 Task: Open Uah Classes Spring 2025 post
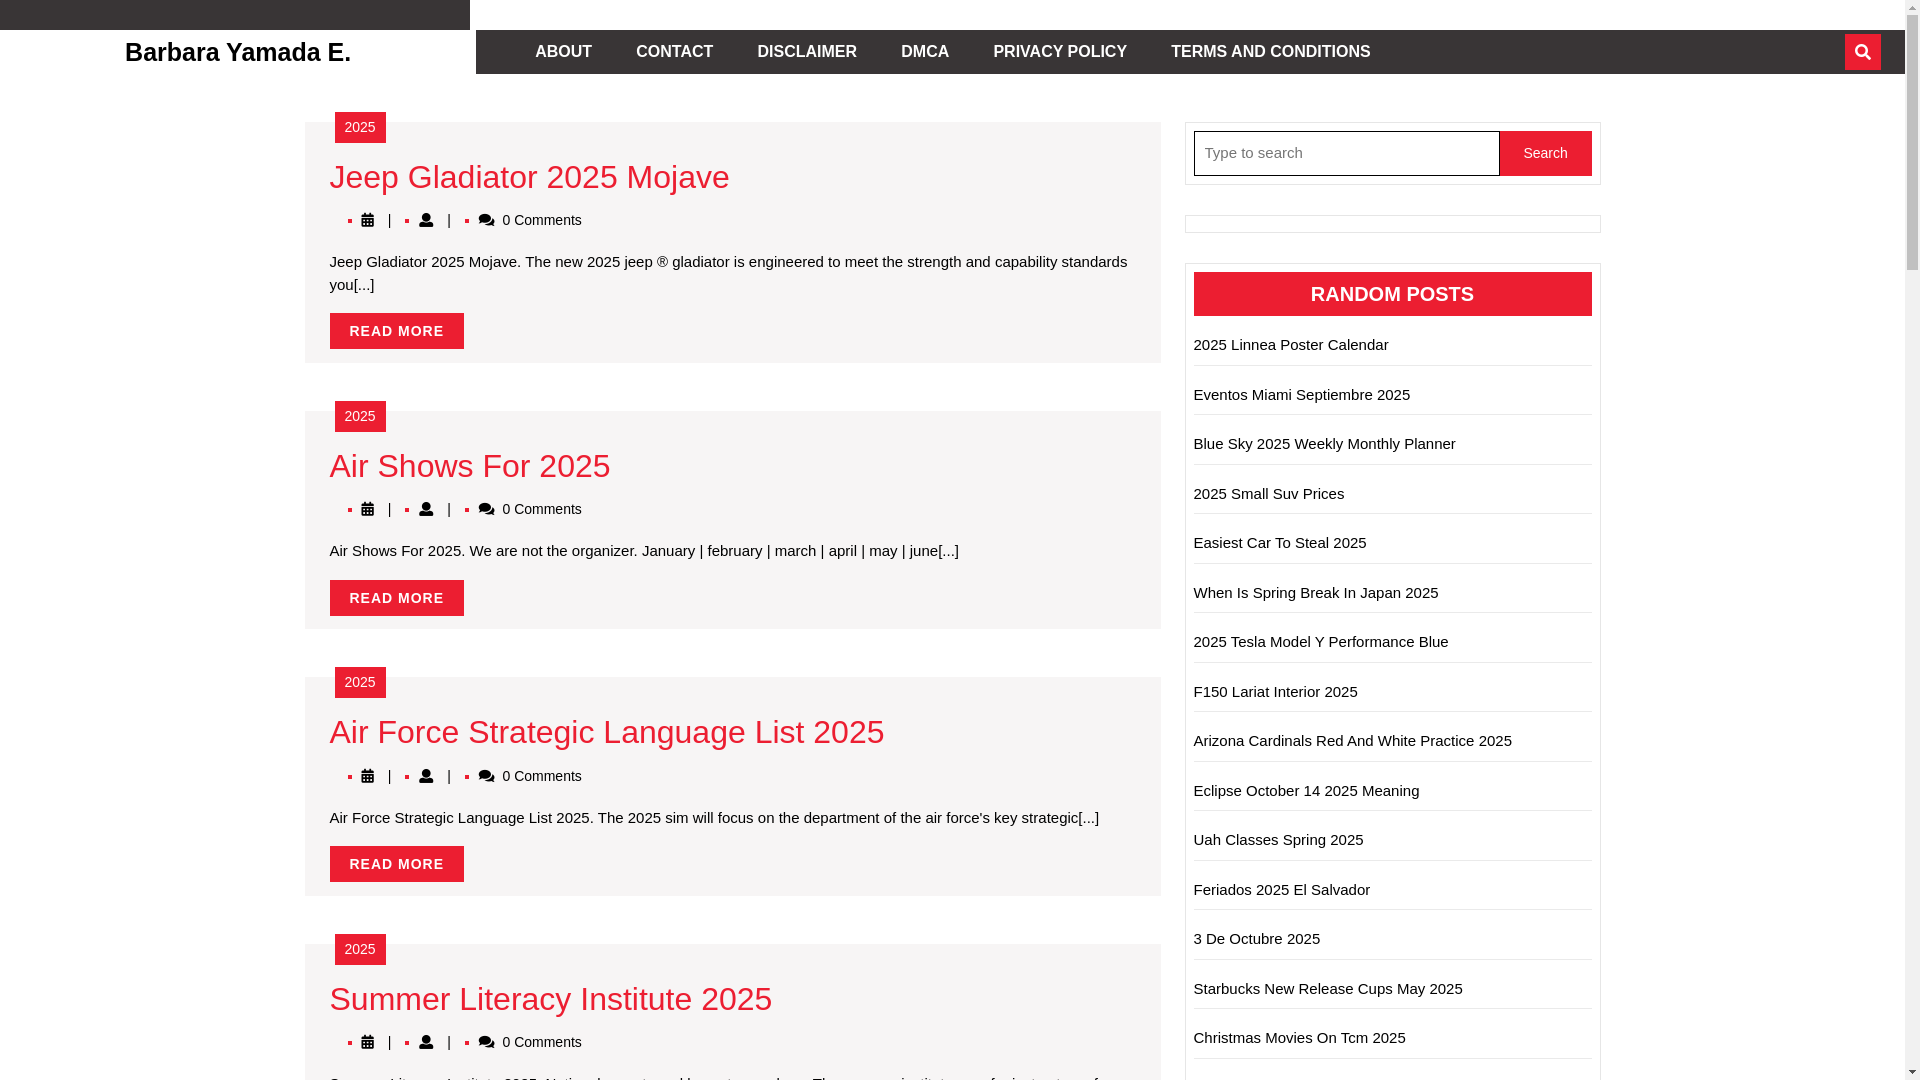coord(1278,840)
